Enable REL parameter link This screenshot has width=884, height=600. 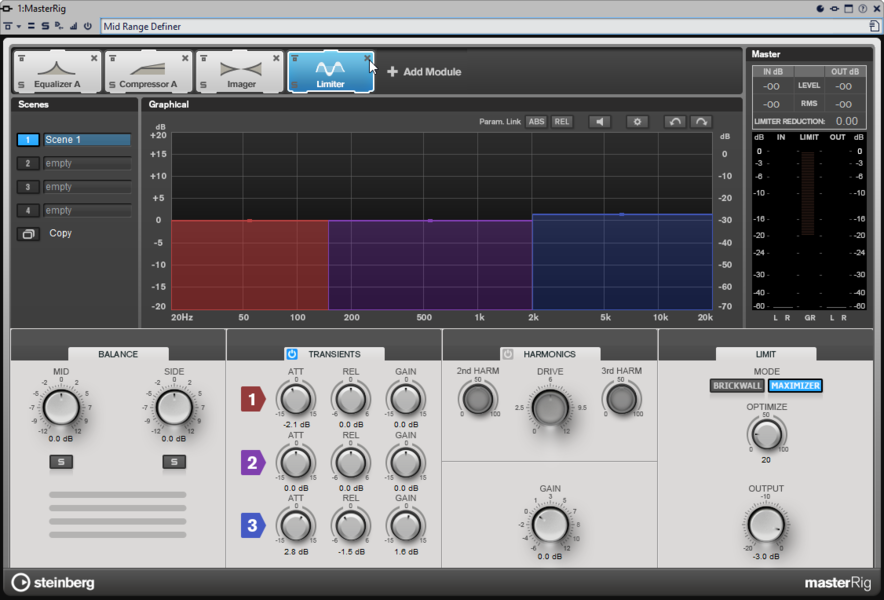(562, 122)
